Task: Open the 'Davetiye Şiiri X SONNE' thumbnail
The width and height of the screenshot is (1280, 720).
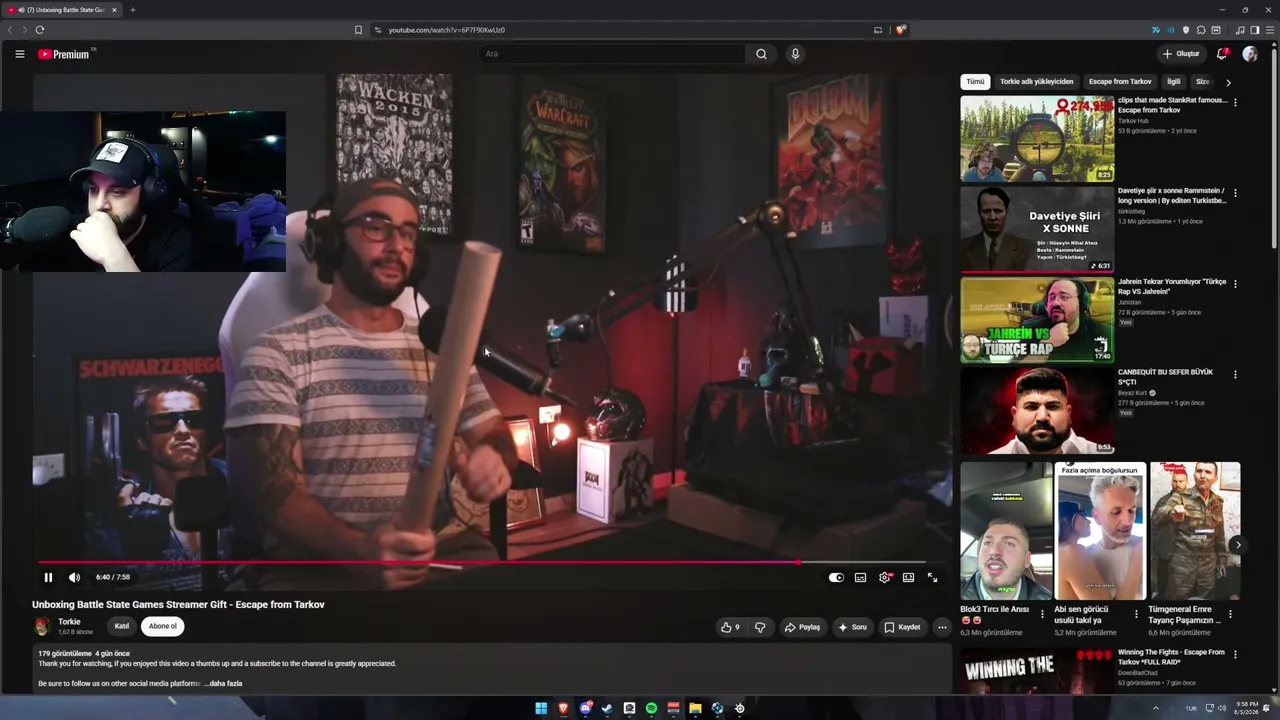Action: click(1037, 229)
